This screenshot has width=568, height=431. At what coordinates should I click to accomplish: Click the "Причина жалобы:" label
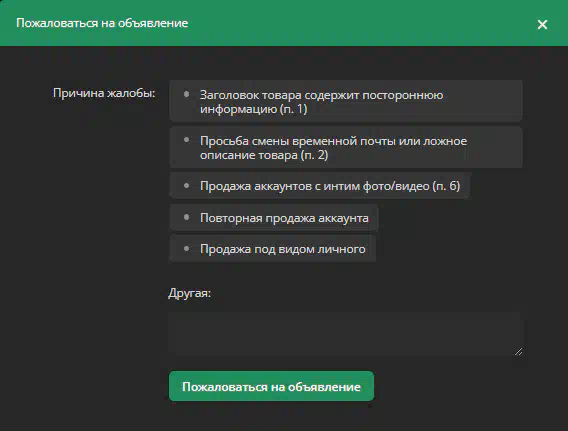point(104,93)
